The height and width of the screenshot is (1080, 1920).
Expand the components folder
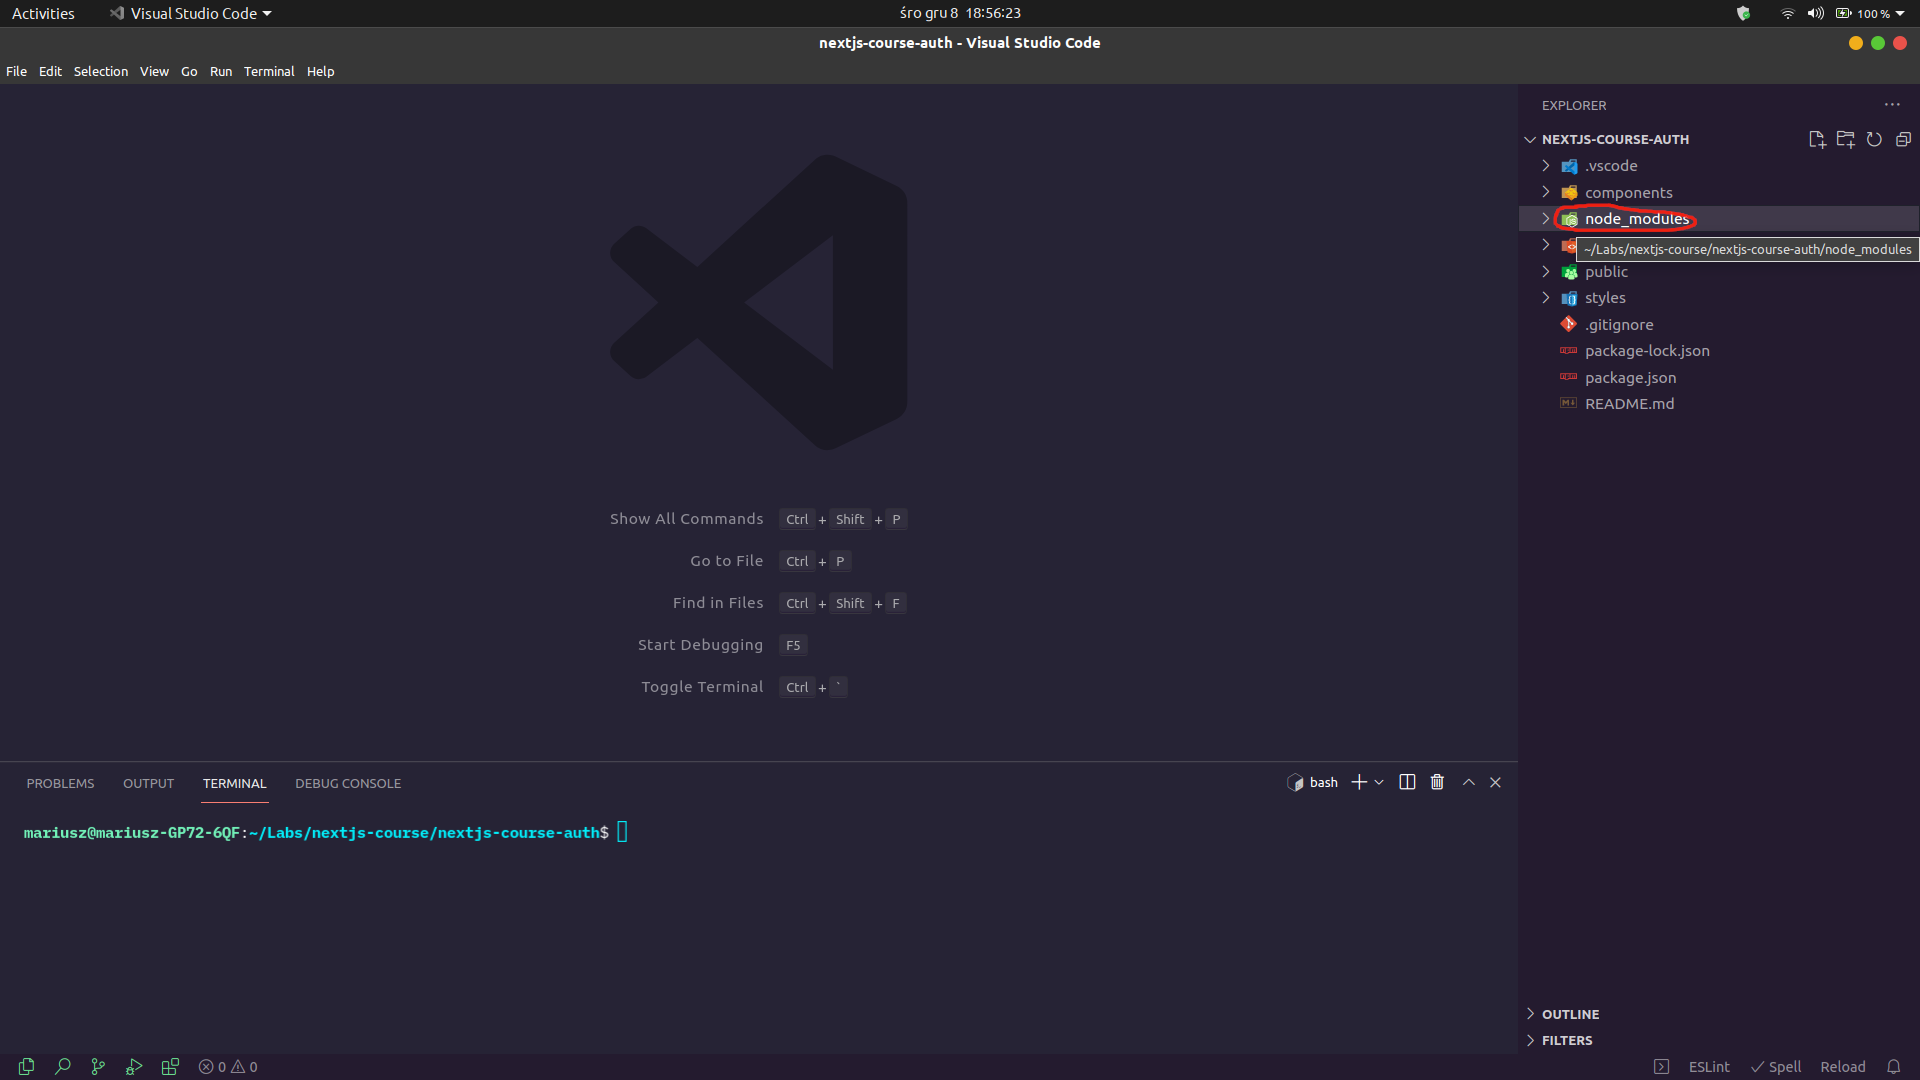(x=1628, y=193)
